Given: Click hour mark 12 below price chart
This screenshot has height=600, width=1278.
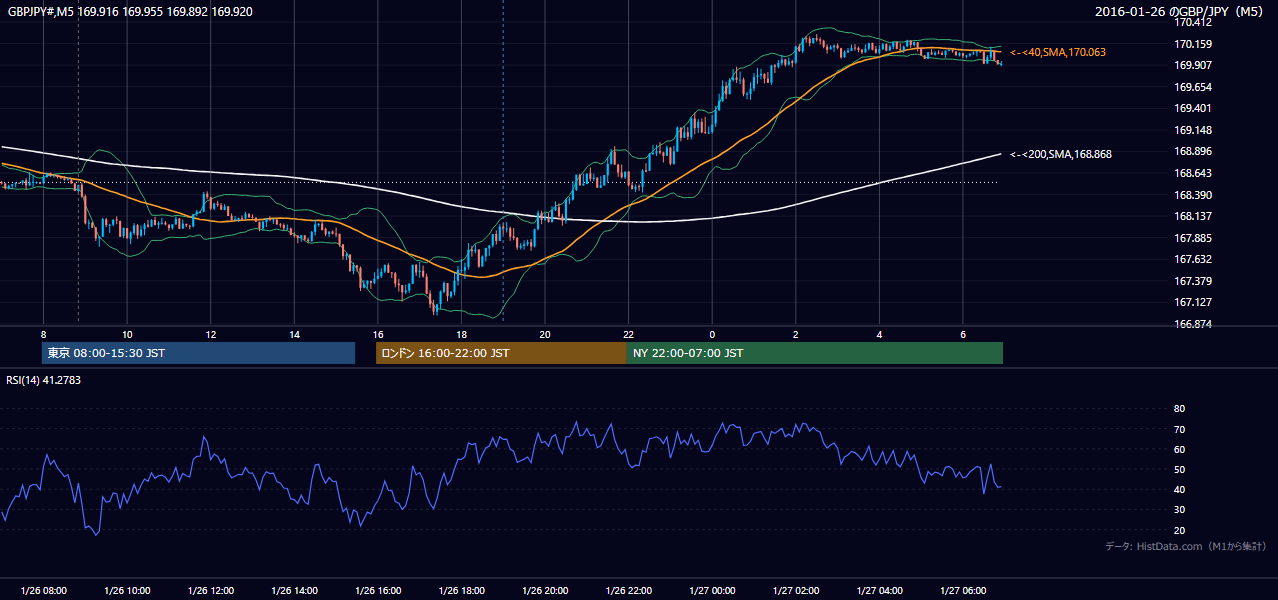Looking at the screenshot, I should (x=210, y=334).
